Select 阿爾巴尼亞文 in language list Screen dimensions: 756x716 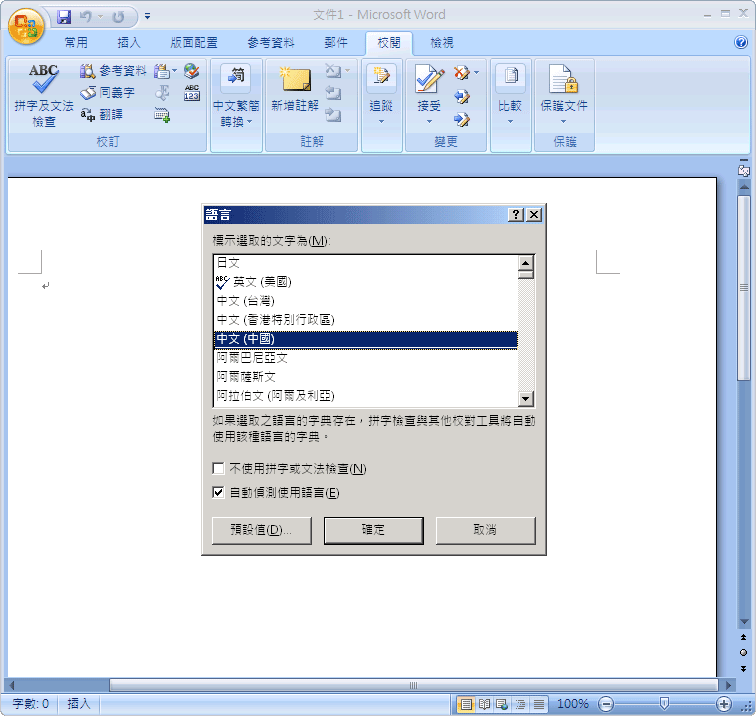[x=365, y=358]
